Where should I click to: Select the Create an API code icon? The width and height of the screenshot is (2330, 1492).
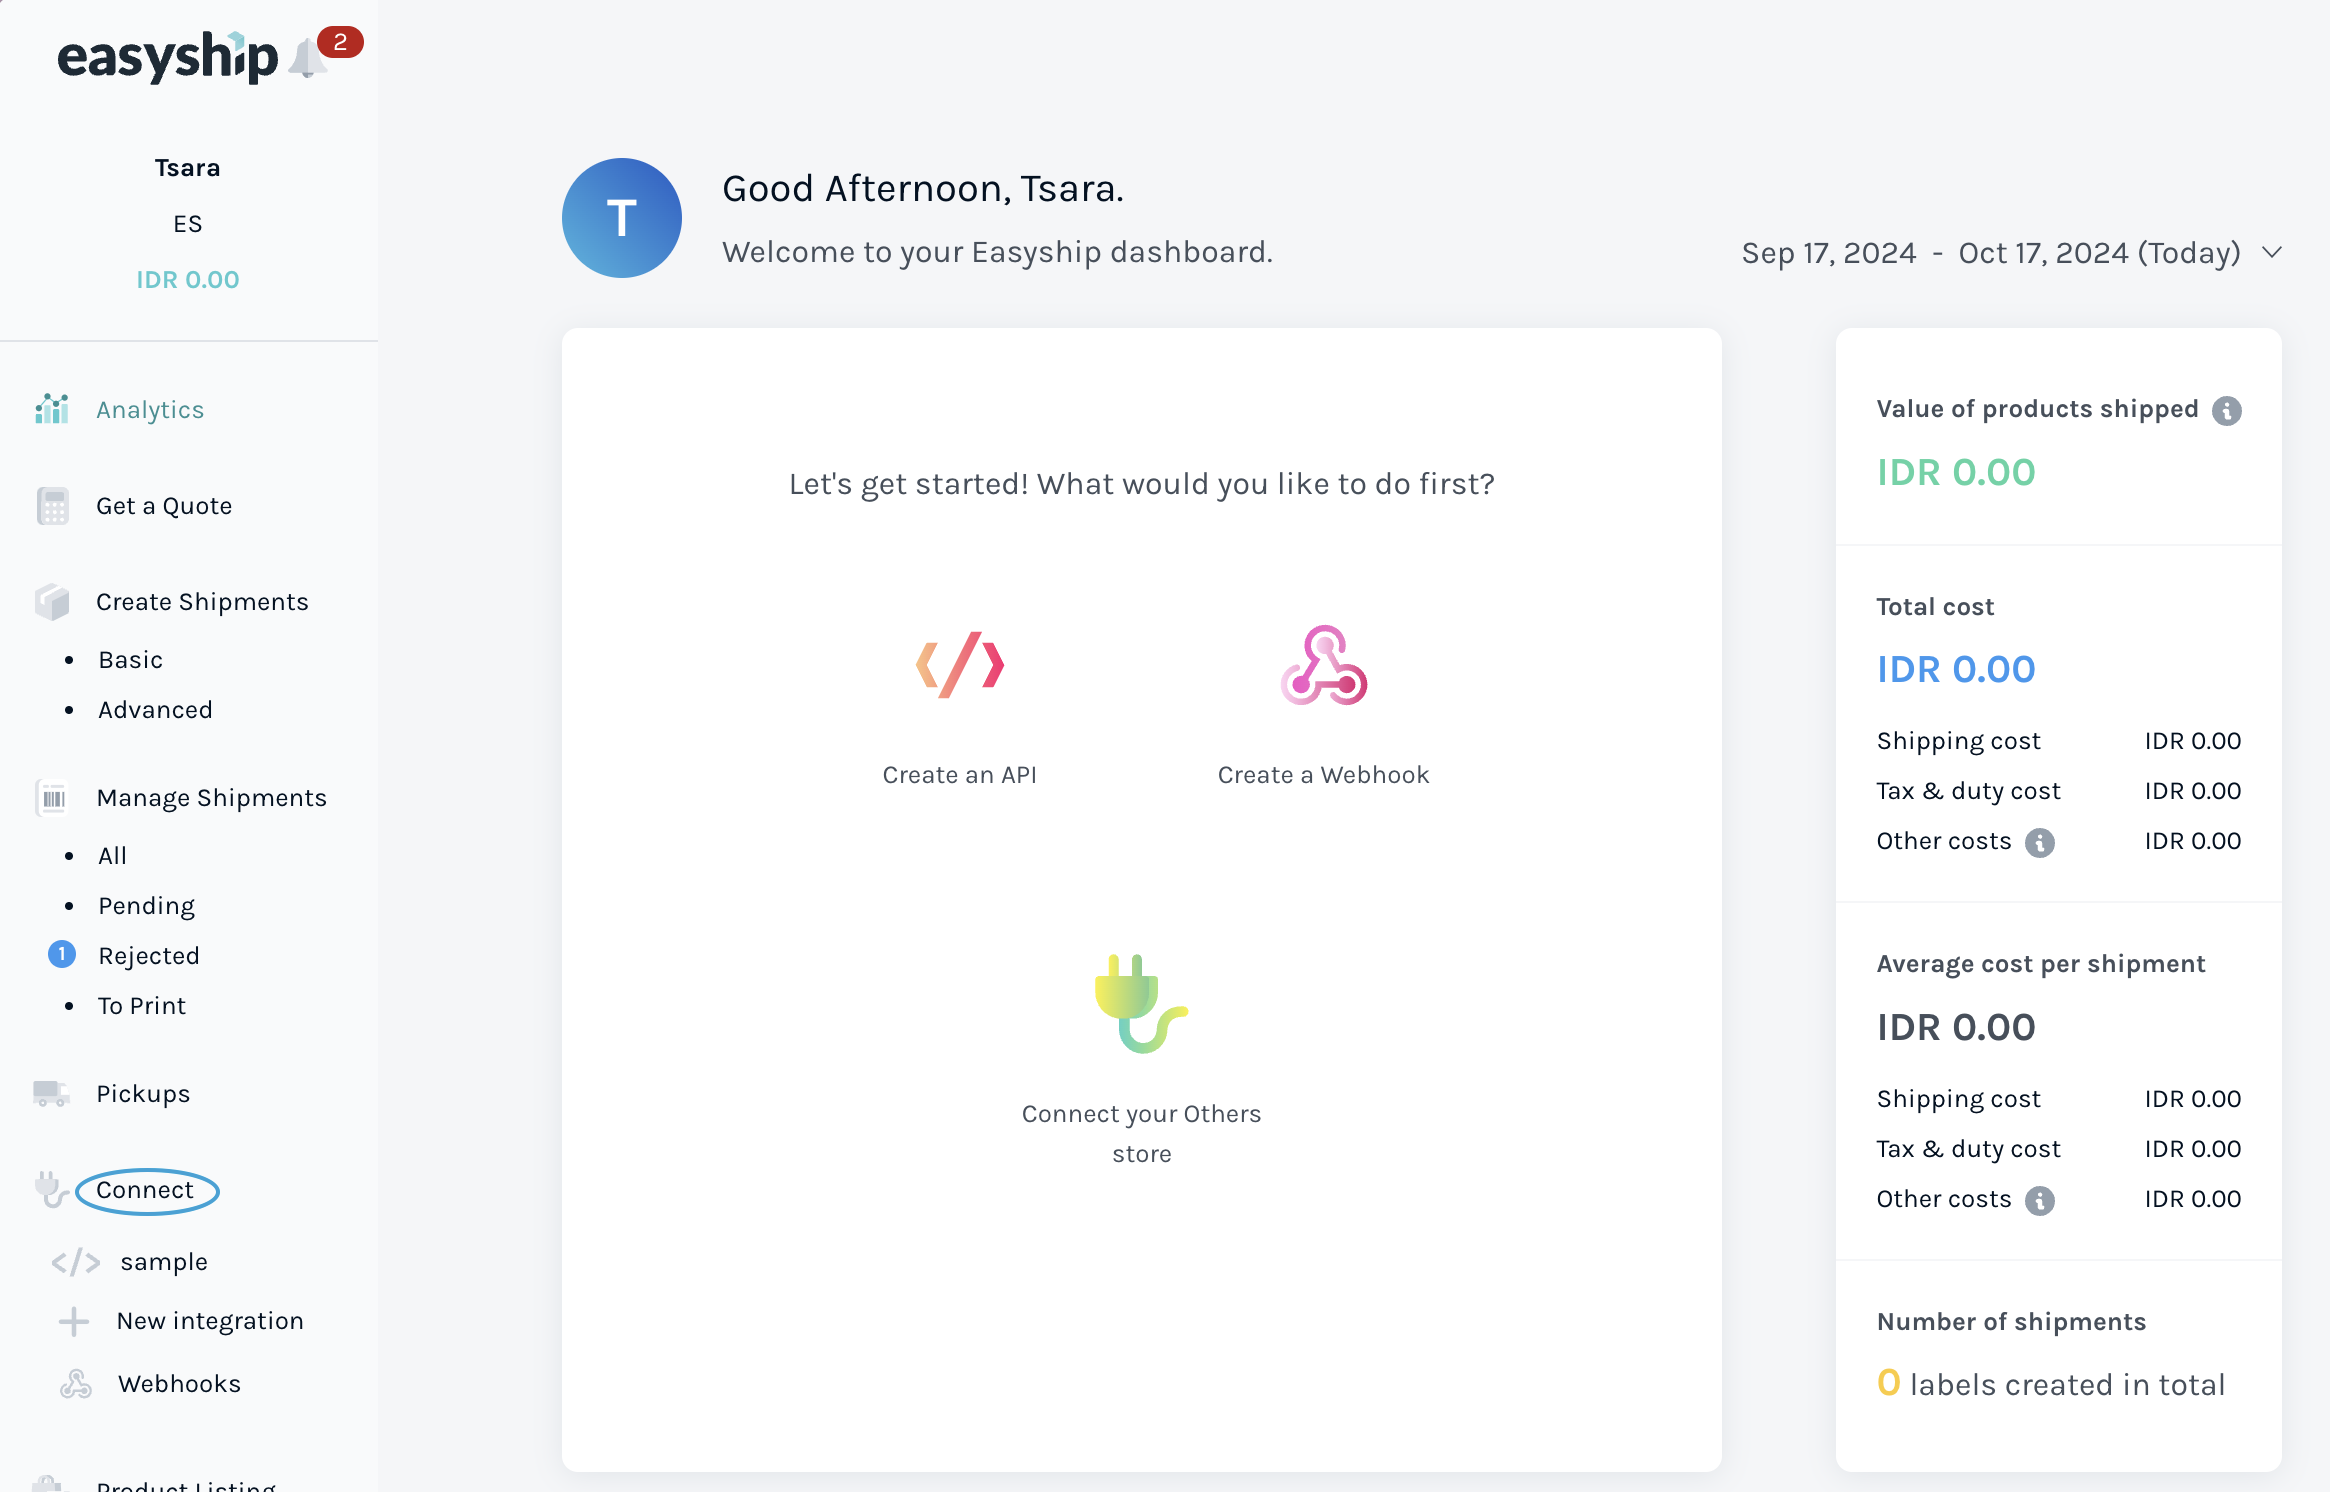pyautogui.click(x=960, y=665)
